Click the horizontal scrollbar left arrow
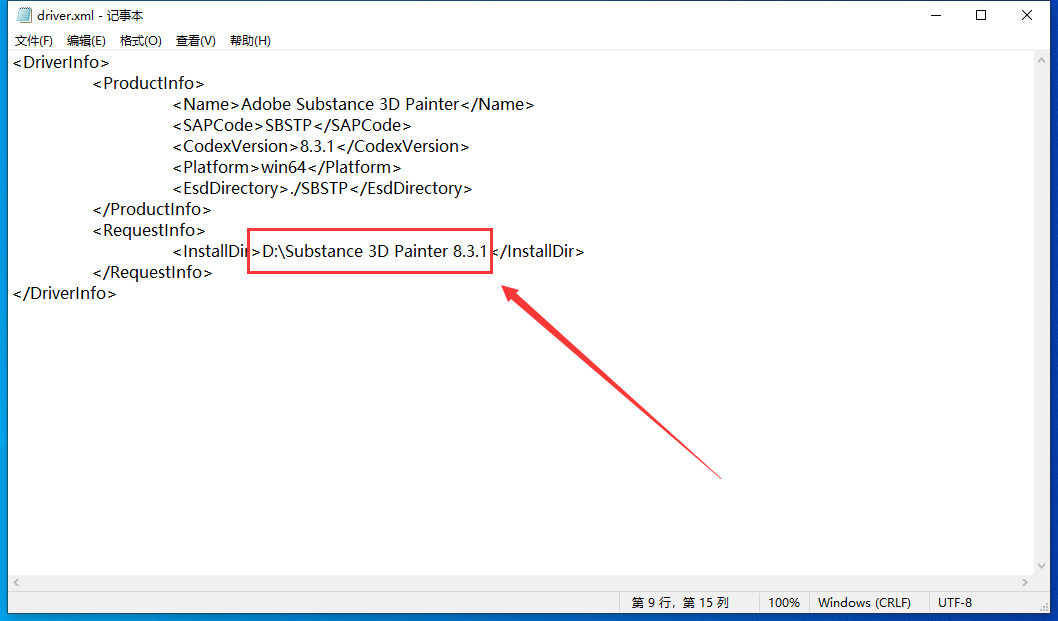 coord(16,583)
